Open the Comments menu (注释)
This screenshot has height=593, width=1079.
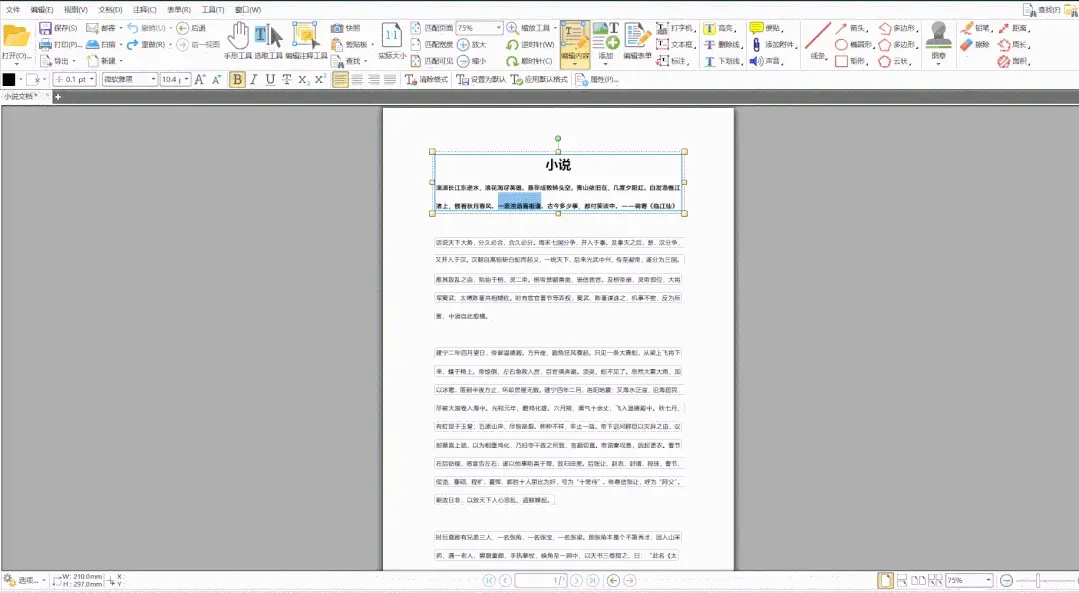point(145,10)
